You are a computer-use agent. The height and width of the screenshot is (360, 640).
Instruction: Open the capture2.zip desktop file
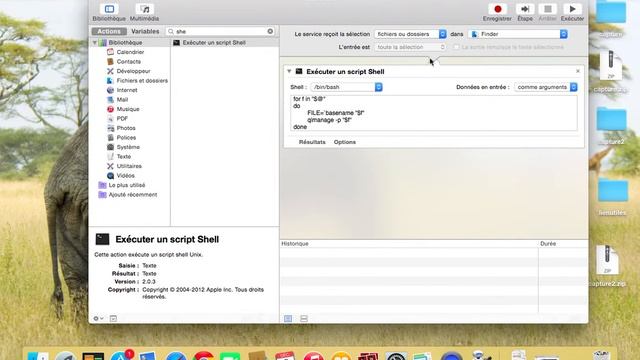tap(607, 266)
